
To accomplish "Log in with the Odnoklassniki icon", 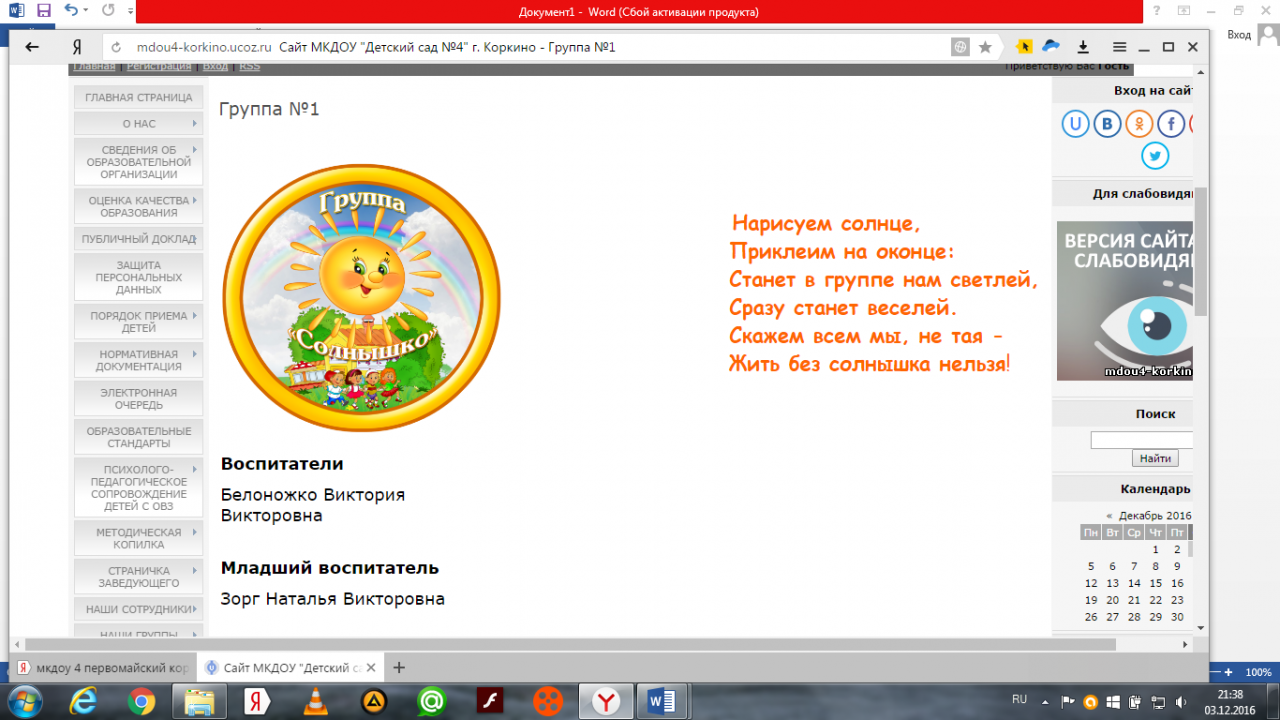I will (x=1139, y=124).
